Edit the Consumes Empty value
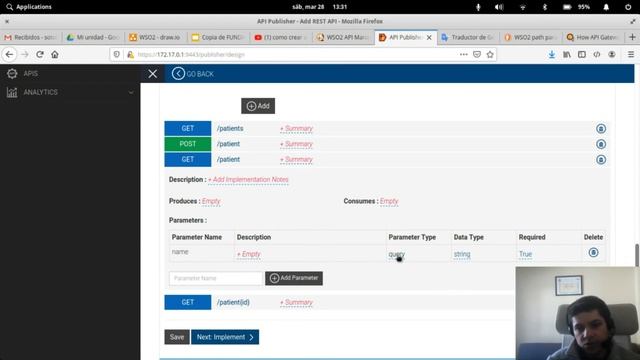 tap(389, 201)
